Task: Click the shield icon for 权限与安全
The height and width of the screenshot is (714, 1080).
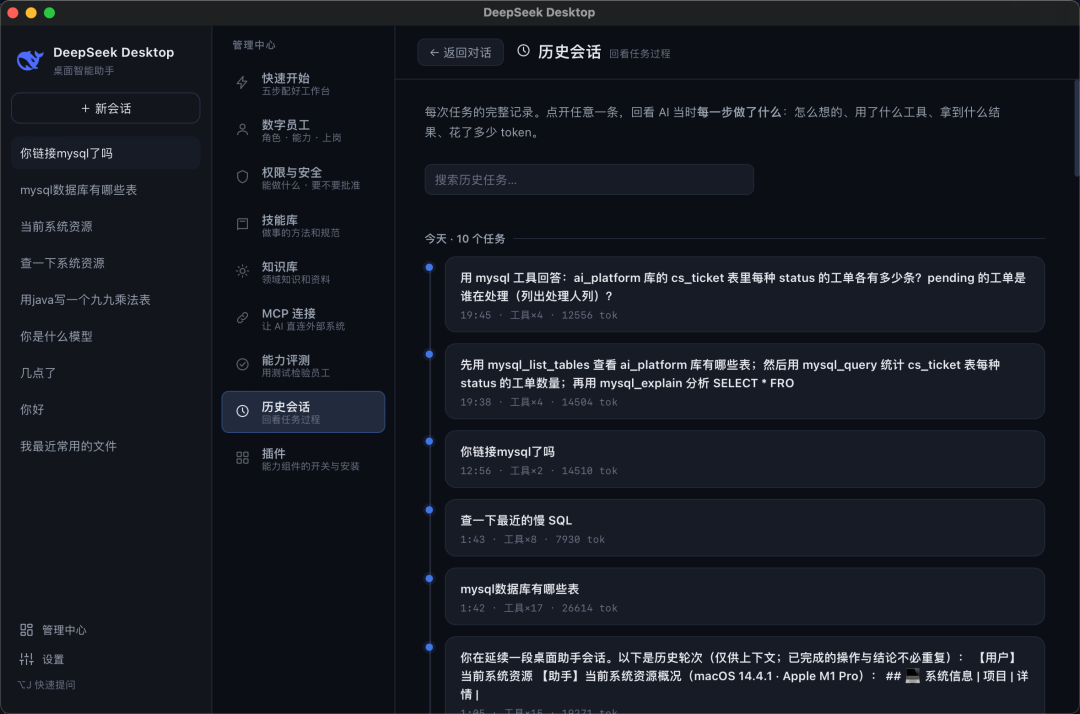Action: (242, 177)
